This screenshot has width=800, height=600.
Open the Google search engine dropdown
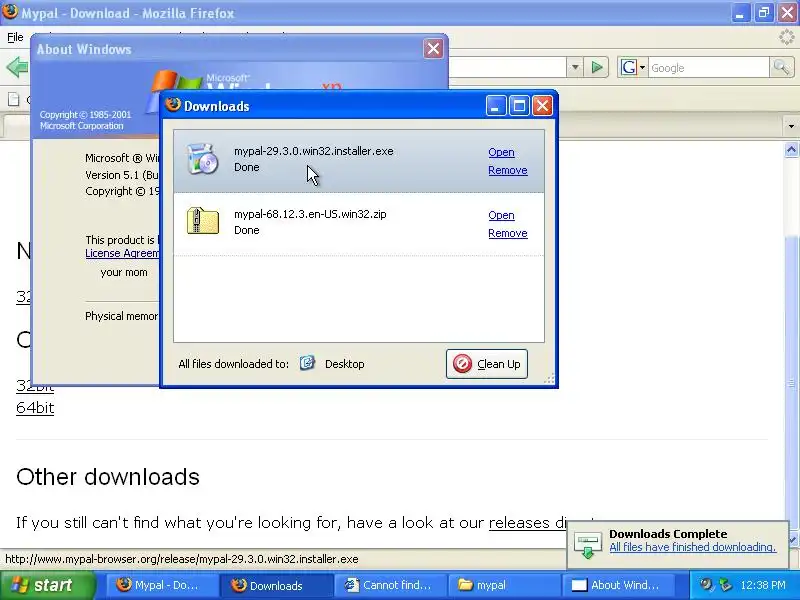pyautogui.click(x=633, y=67)
